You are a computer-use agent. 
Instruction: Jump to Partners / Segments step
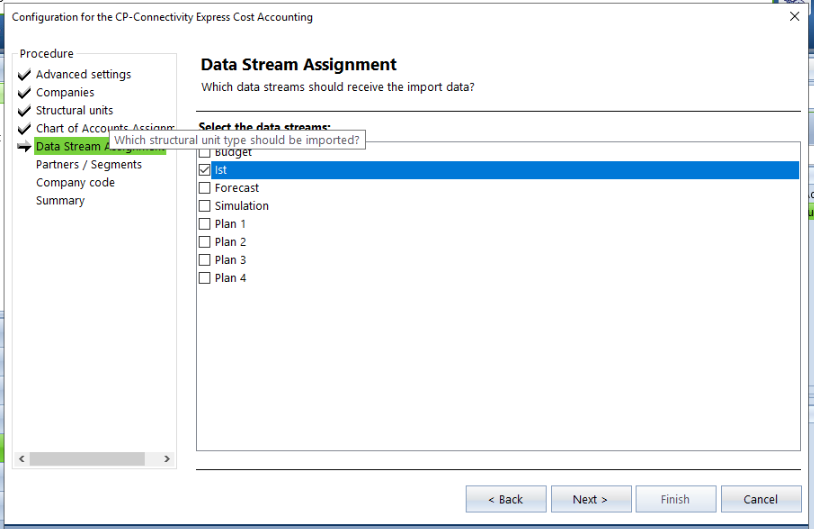coord(89,164)
